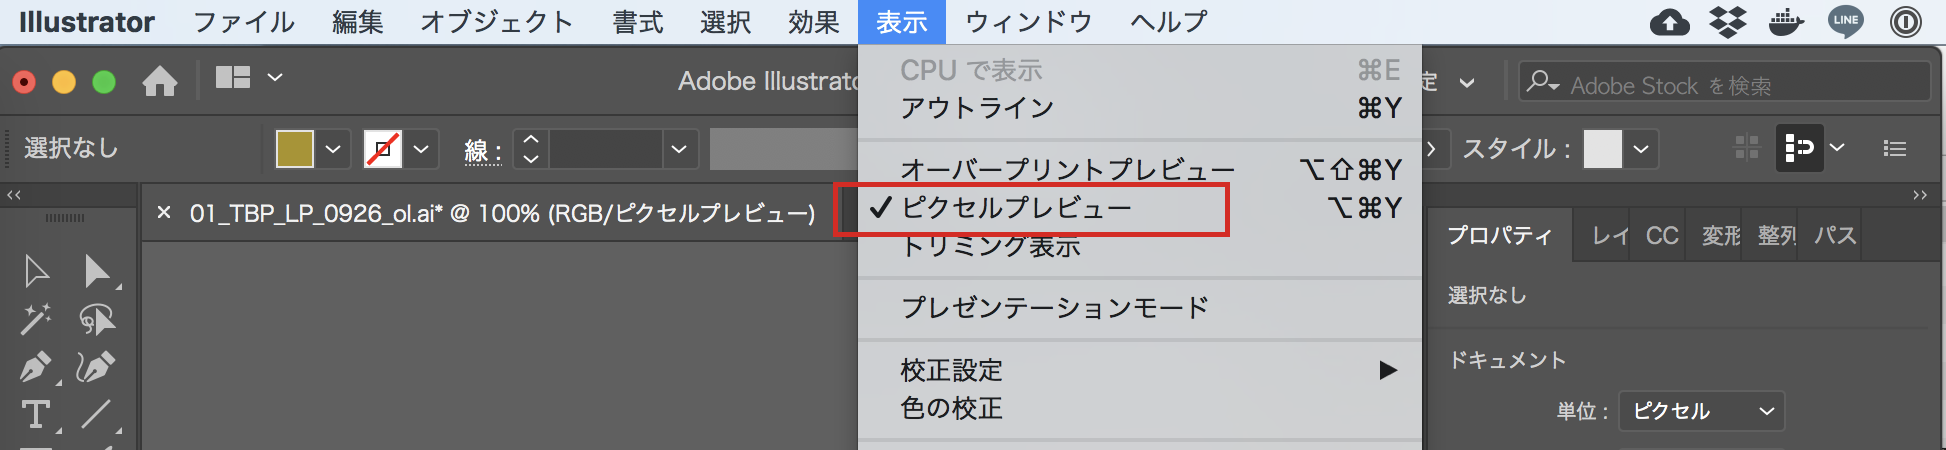Screen dimensions: 1946x450
Task: Open the stroke weight dropdown
Action: point(679,150)
